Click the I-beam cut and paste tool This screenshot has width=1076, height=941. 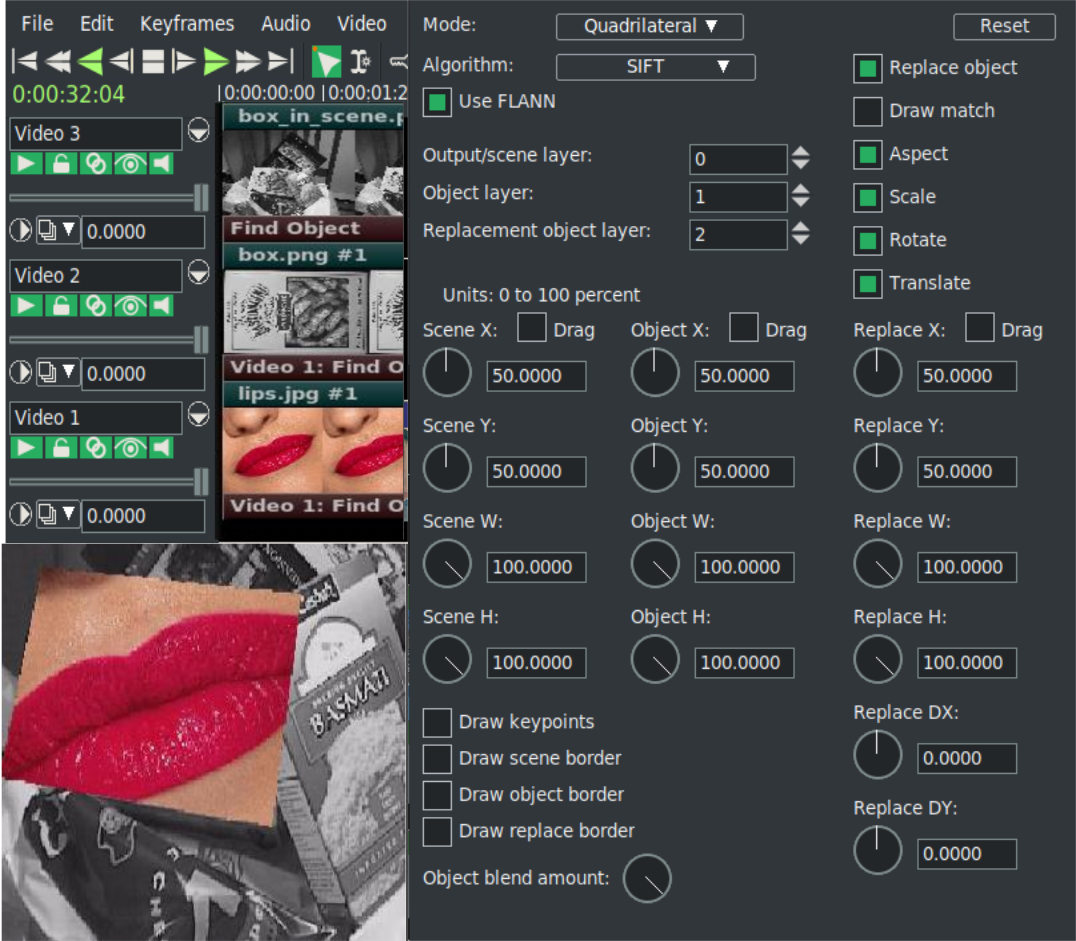coord(360,62)
